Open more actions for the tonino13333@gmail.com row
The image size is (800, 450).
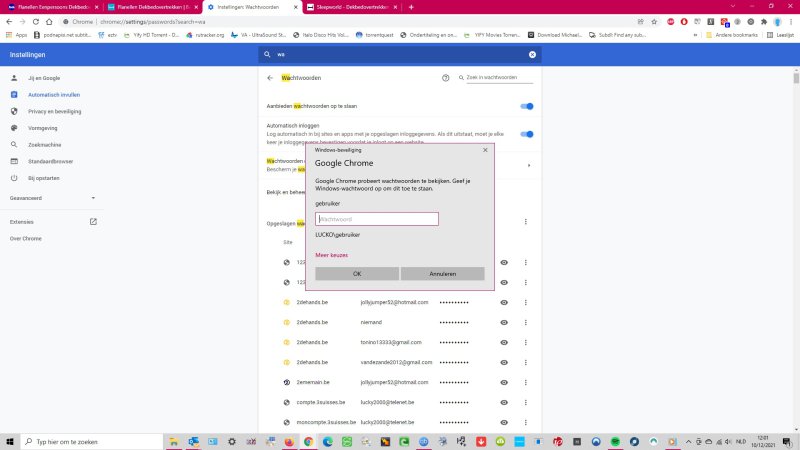(526, 342)
